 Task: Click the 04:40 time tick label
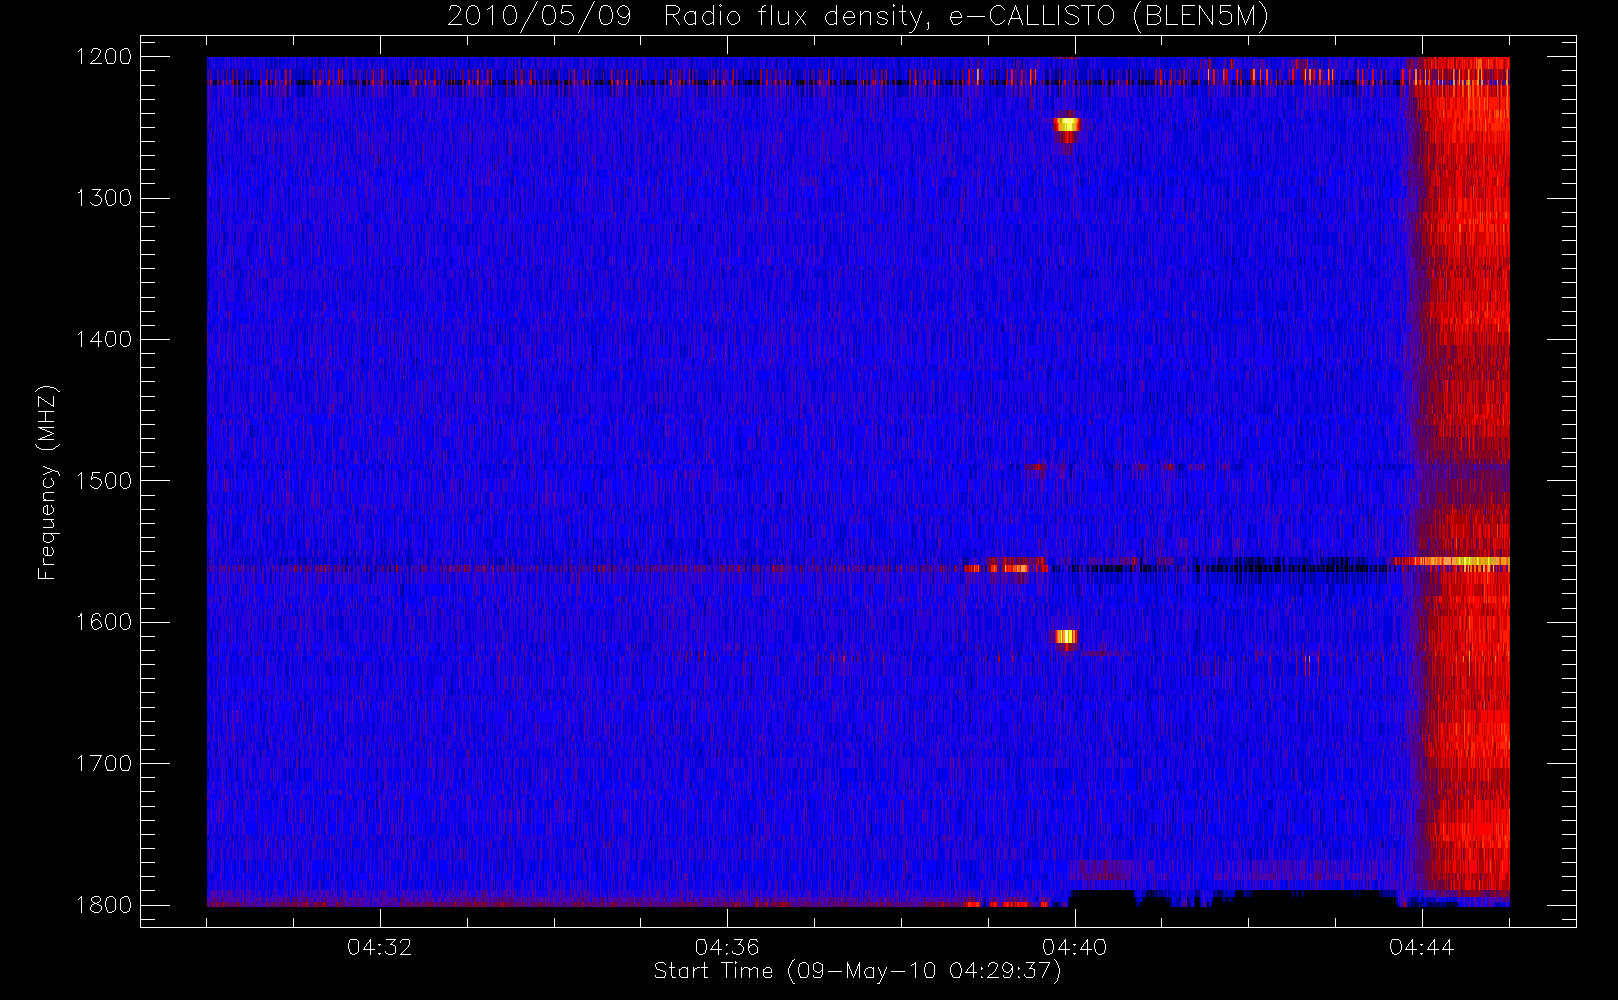click(1074, 947)
